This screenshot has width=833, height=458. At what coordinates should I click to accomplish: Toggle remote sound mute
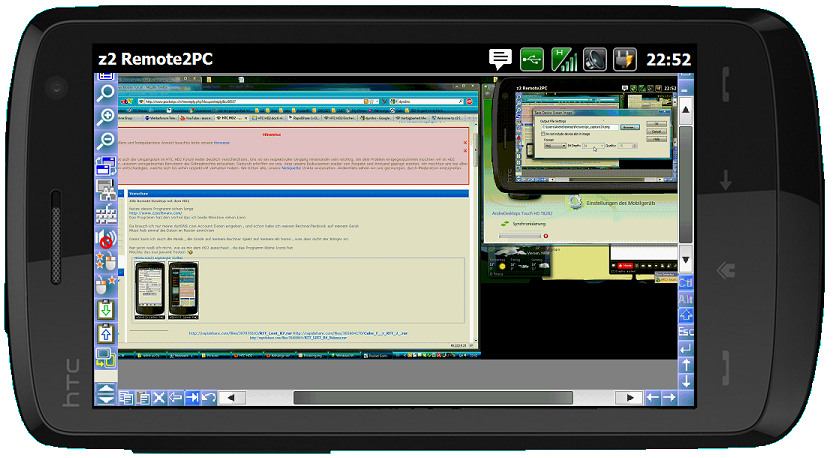pos(105,239)
